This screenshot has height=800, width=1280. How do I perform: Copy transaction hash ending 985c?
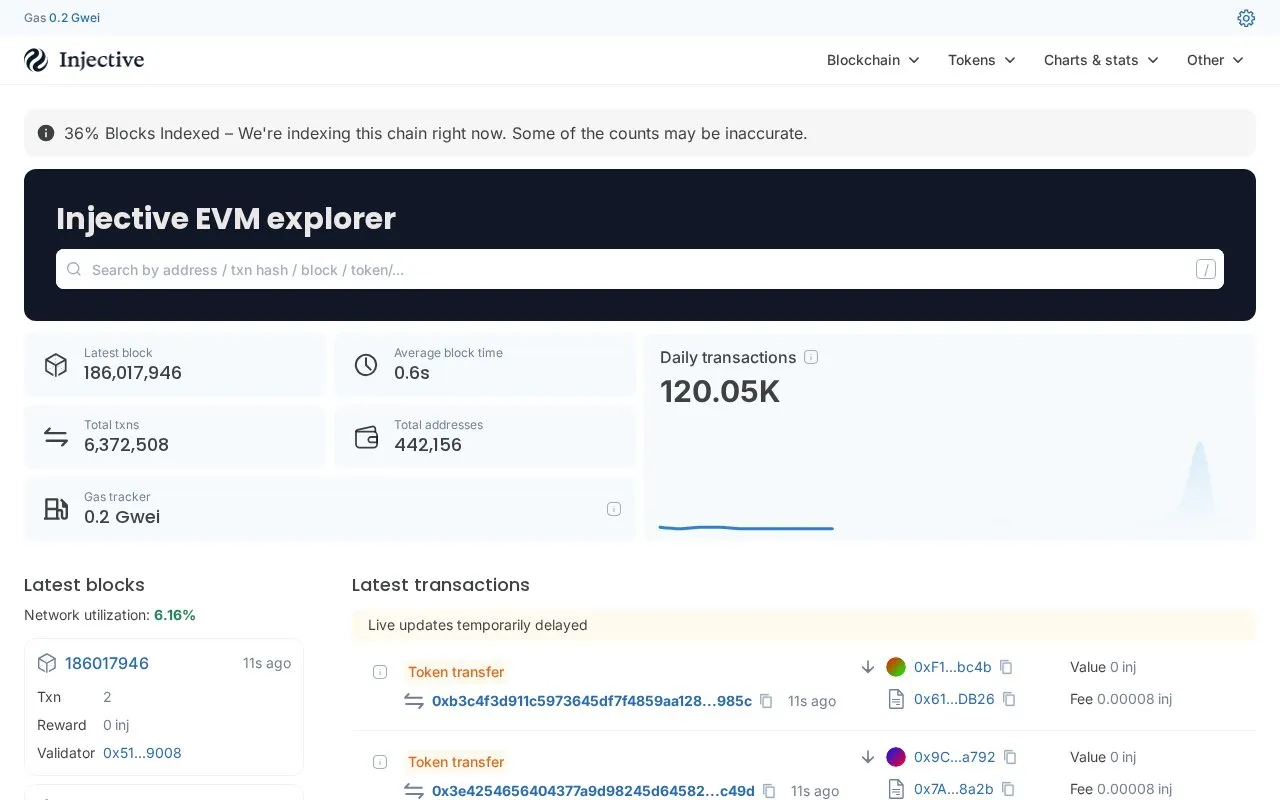[x=766, y=701]
